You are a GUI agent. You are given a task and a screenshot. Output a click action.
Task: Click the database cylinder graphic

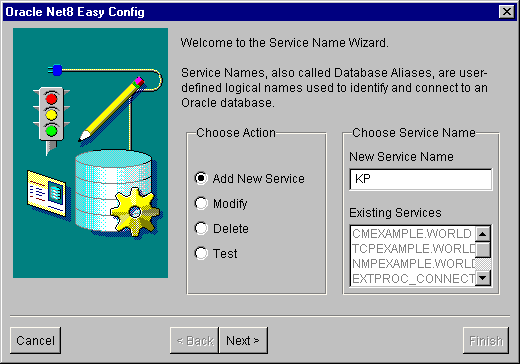coord(113,191)
